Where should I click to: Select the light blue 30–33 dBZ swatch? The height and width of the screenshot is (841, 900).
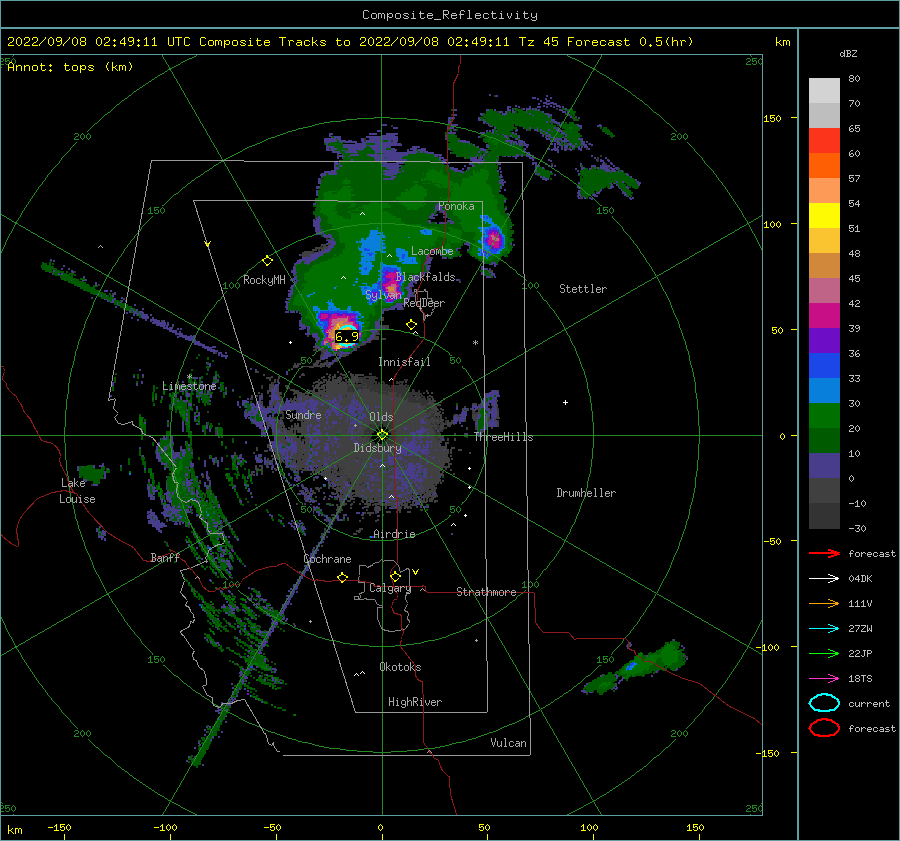(x=824, y=390)
